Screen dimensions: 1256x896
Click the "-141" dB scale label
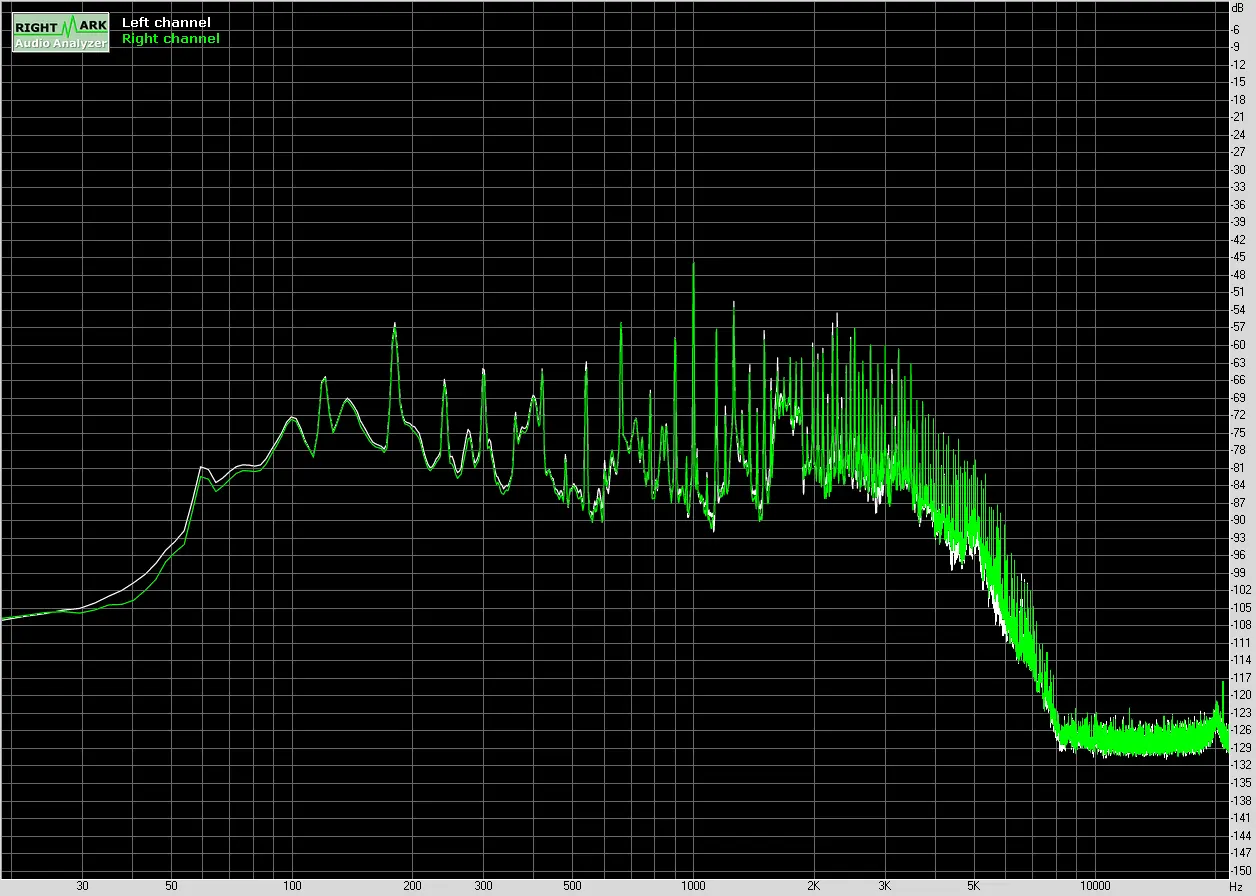click(x=1240, y=817)
